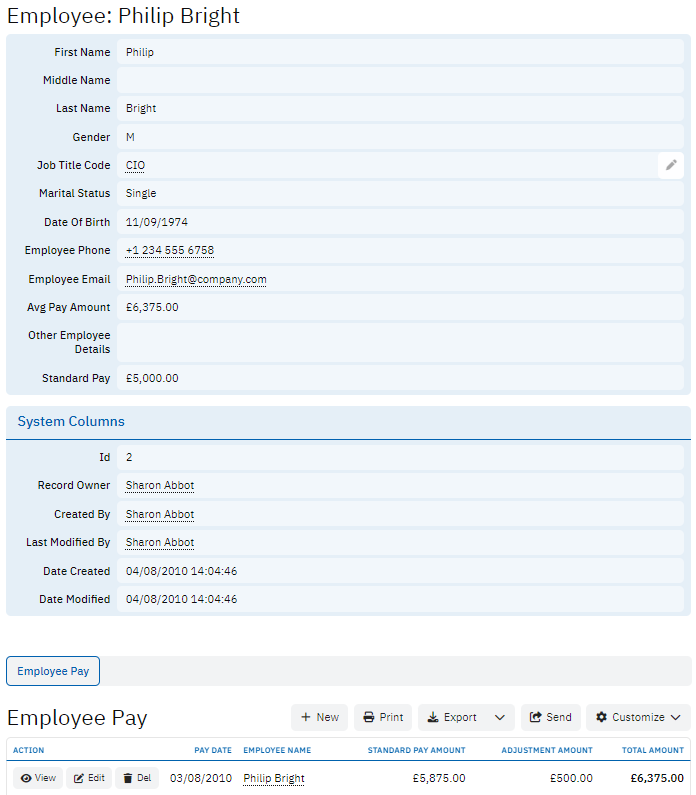This screenshot has height=795, width=696.
Task: Open the Export dropdown arrow
Action: (x=500, y=717)
